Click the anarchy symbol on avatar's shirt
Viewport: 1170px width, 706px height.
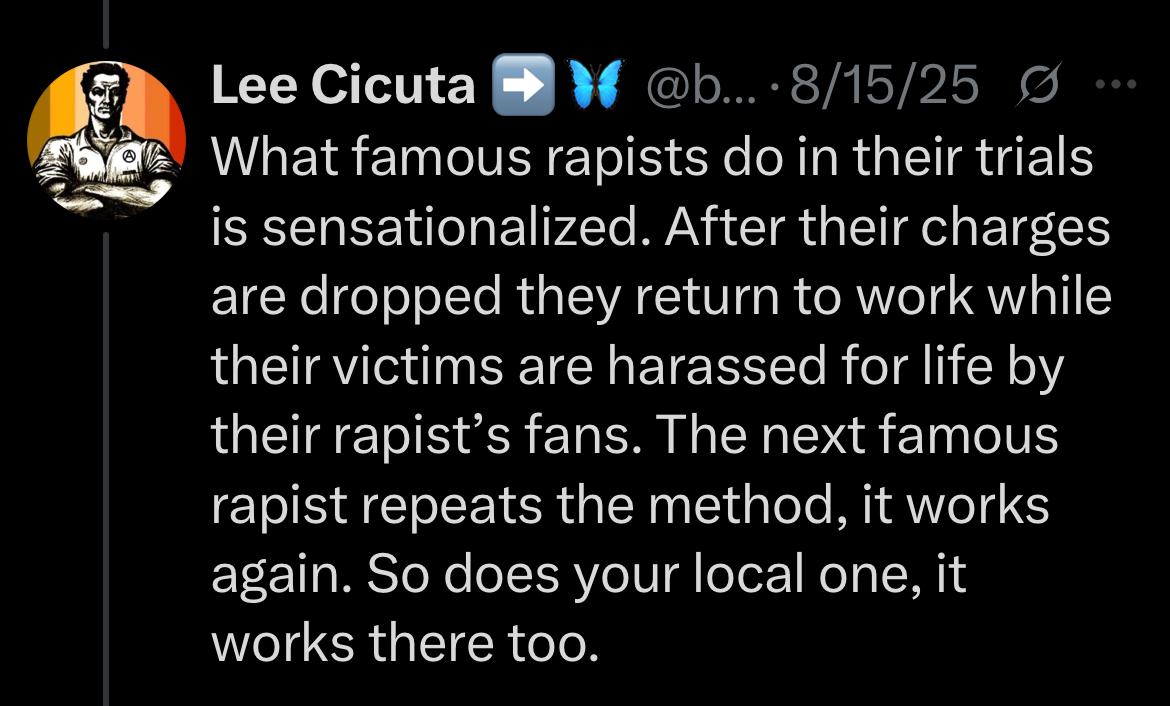128,156
